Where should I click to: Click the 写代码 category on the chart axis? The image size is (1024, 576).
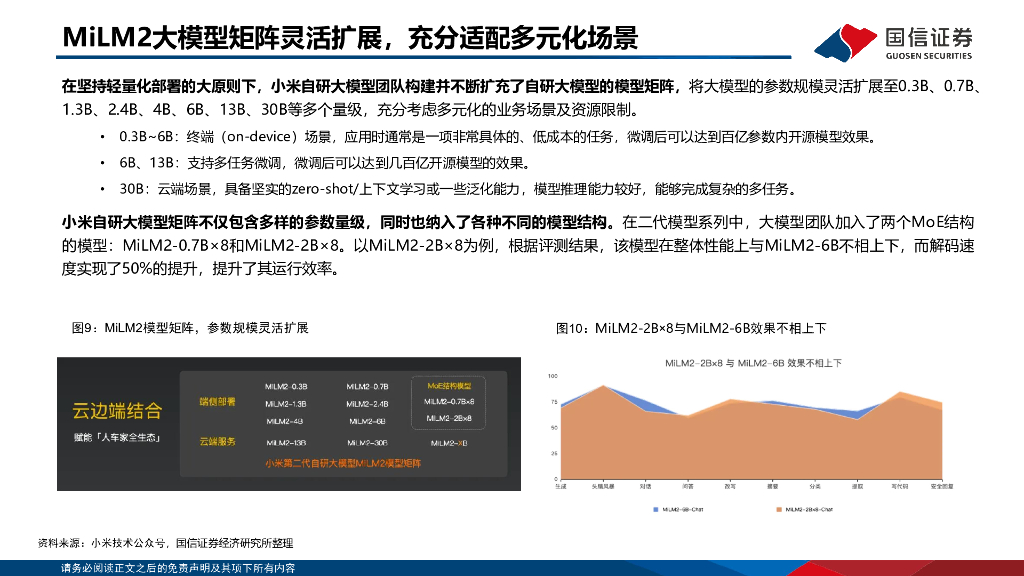[x=898, y=487]
